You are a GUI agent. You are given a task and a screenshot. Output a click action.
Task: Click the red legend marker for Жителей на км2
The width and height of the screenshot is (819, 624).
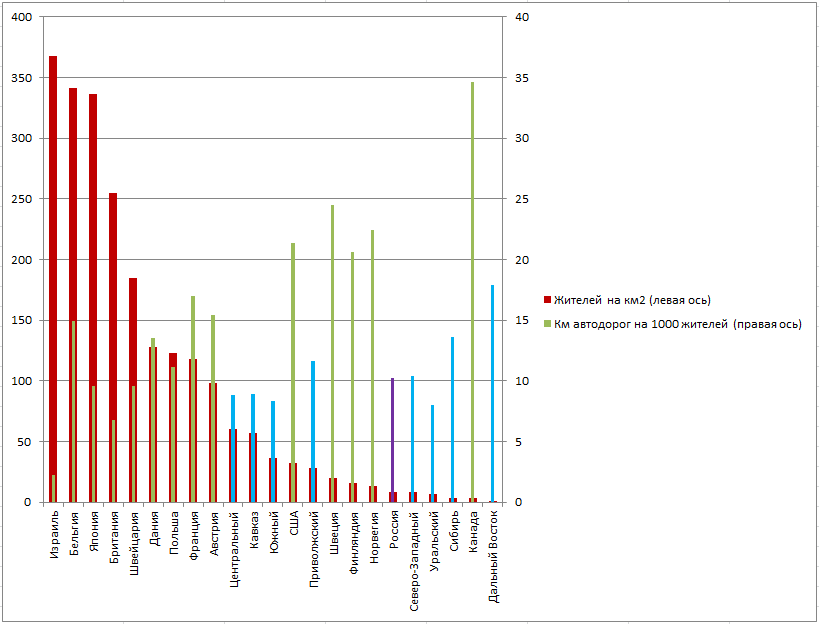click(547, 300)
